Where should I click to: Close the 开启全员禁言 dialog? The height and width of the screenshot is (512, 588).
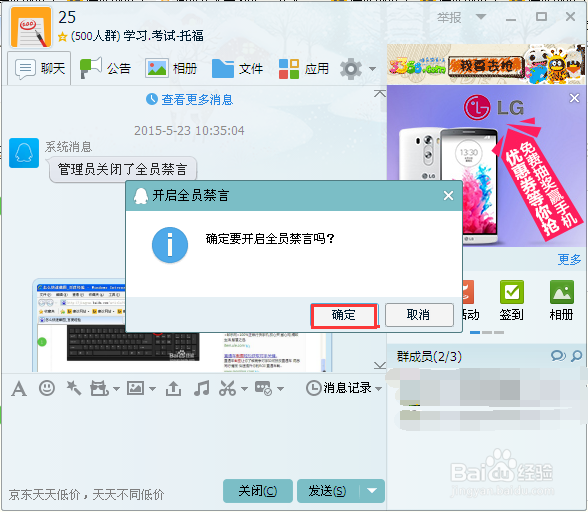click(448, 195)
